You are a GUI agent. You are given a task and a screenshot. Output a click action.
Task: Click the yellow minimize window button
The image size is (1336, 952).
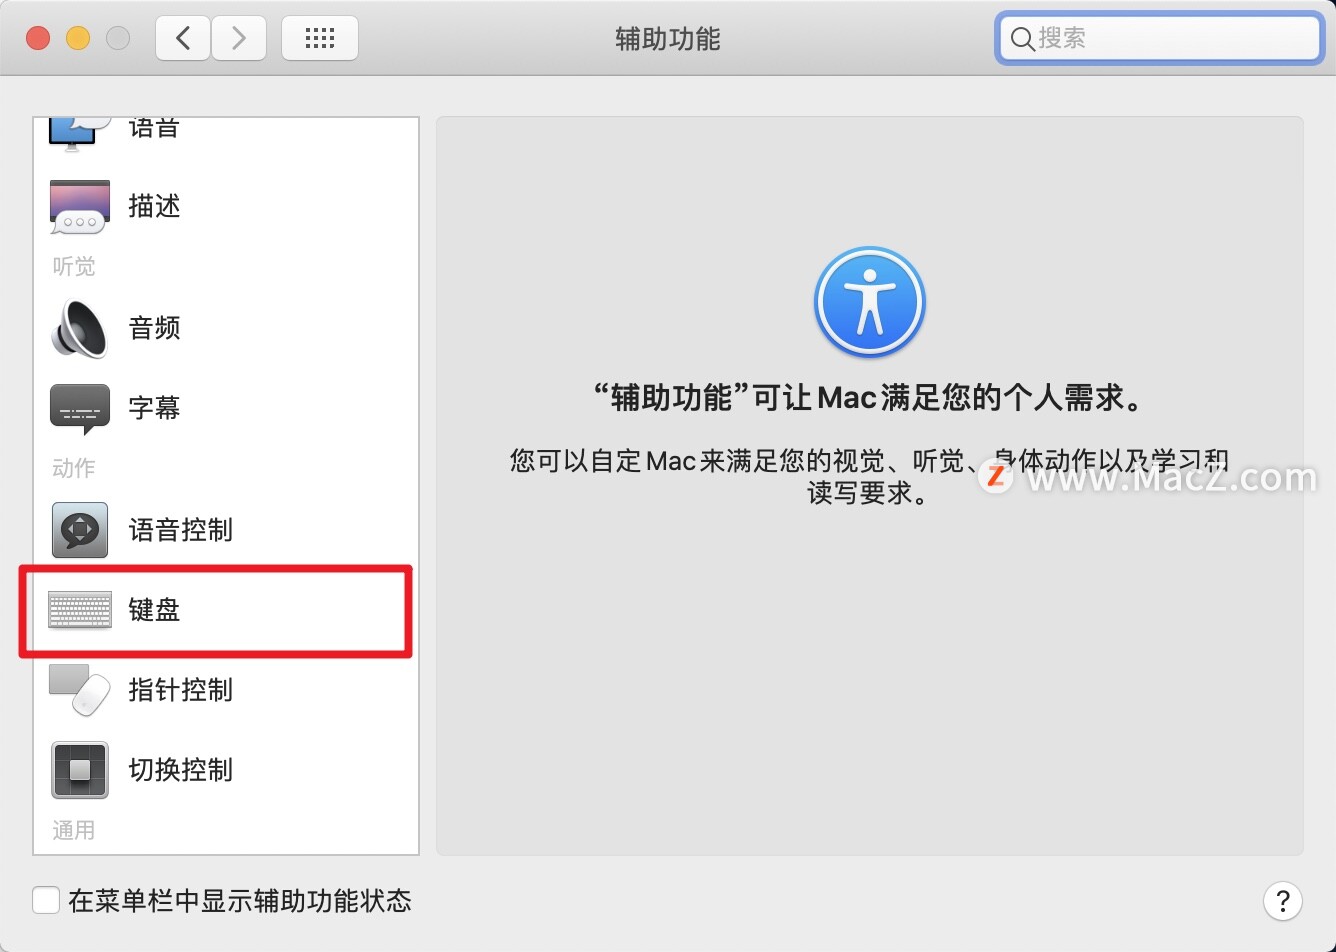78,39
